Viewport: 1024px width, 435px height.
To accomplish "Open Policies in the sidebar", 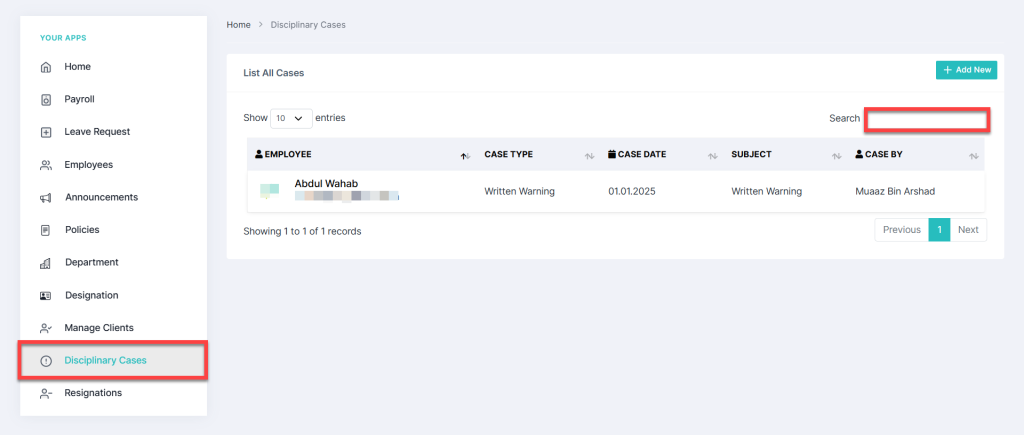I will coord(82,230).
